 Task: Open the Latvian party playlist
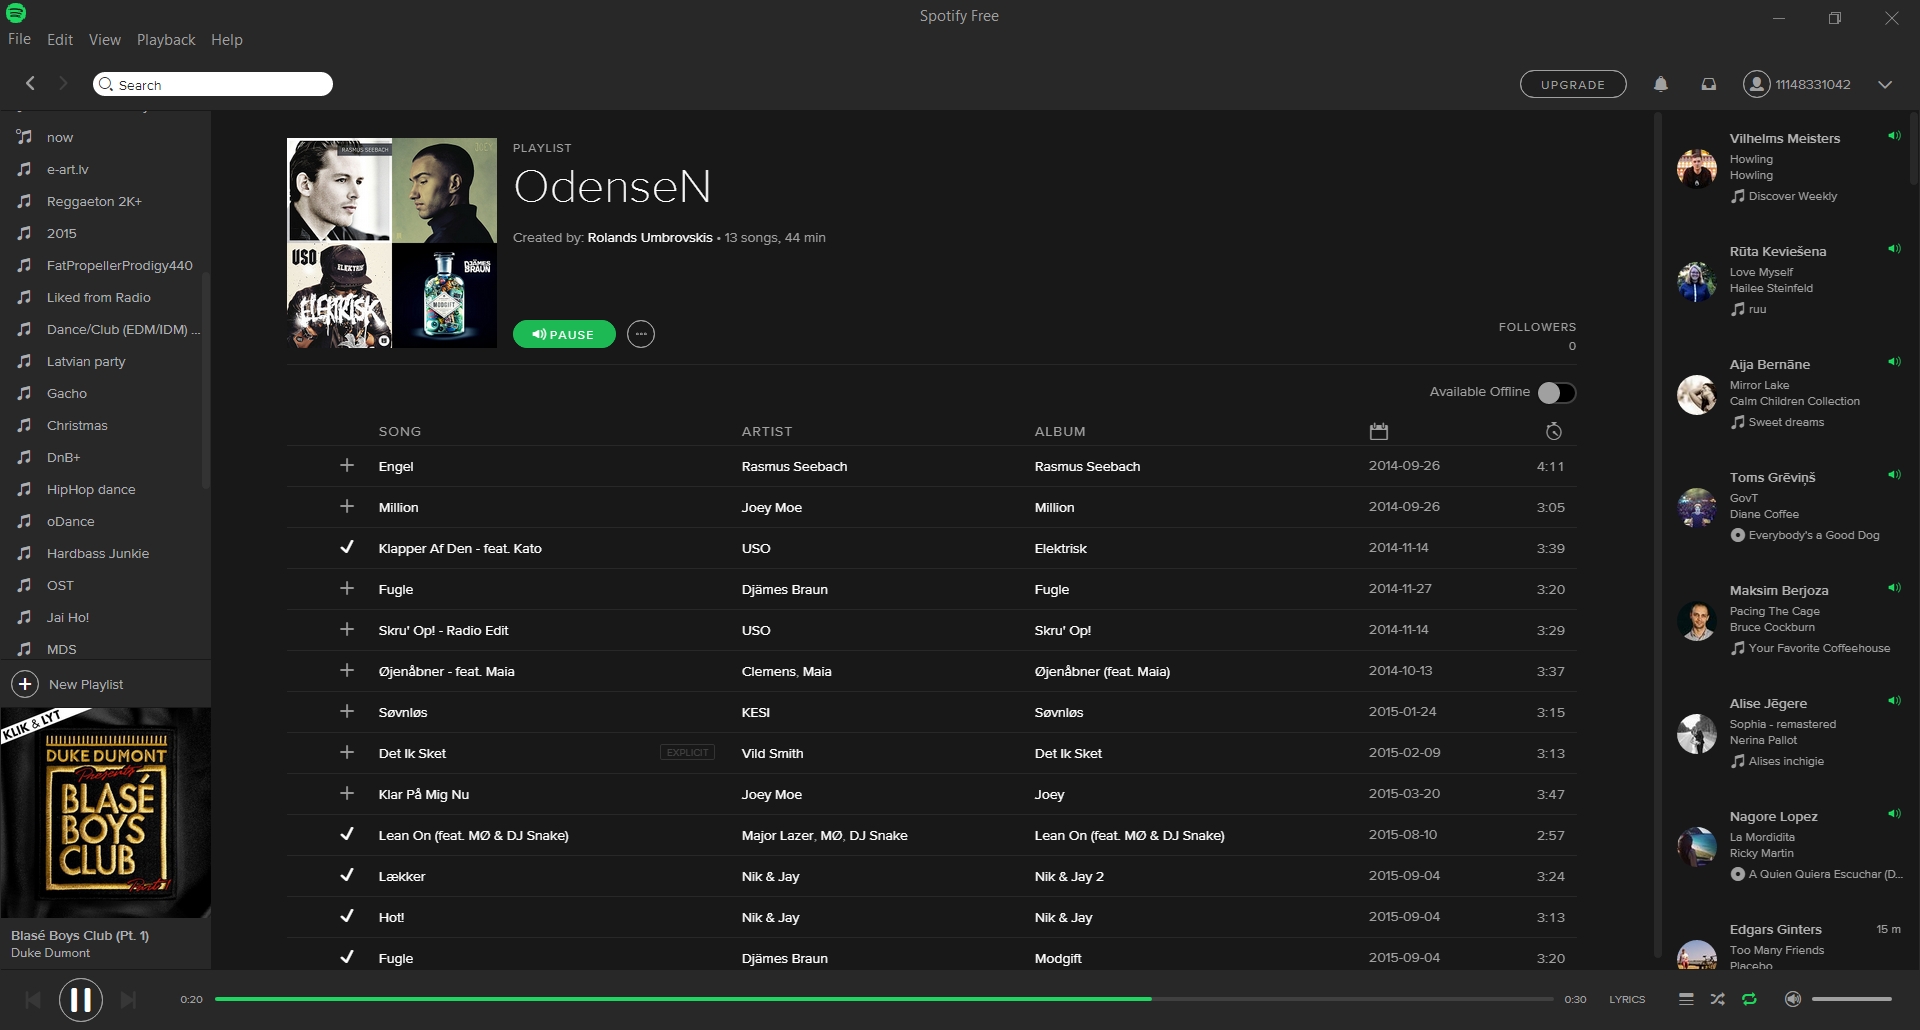point(86,361)
